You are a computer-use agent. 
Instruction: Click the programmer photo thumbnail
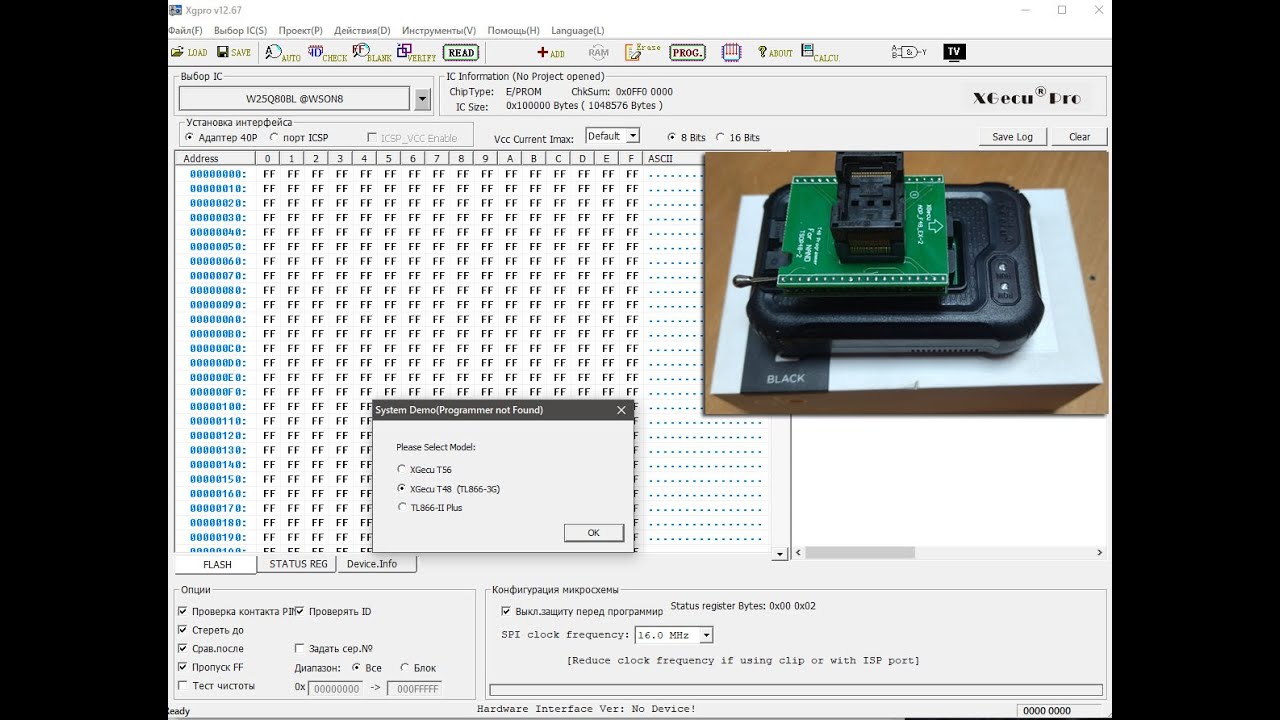click(906, 282)
